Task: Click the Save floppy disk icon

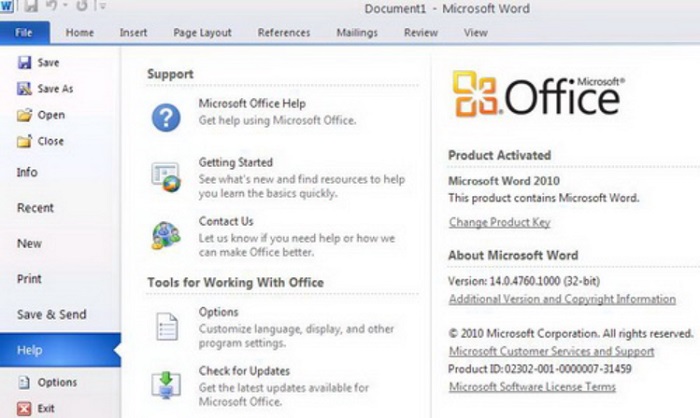Action: 24,62
